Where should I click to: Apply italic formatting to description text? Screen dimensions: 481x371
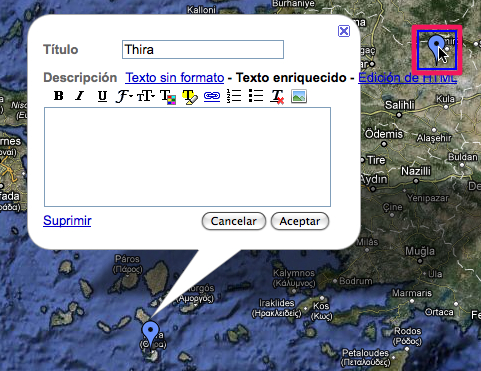point(80,96)
